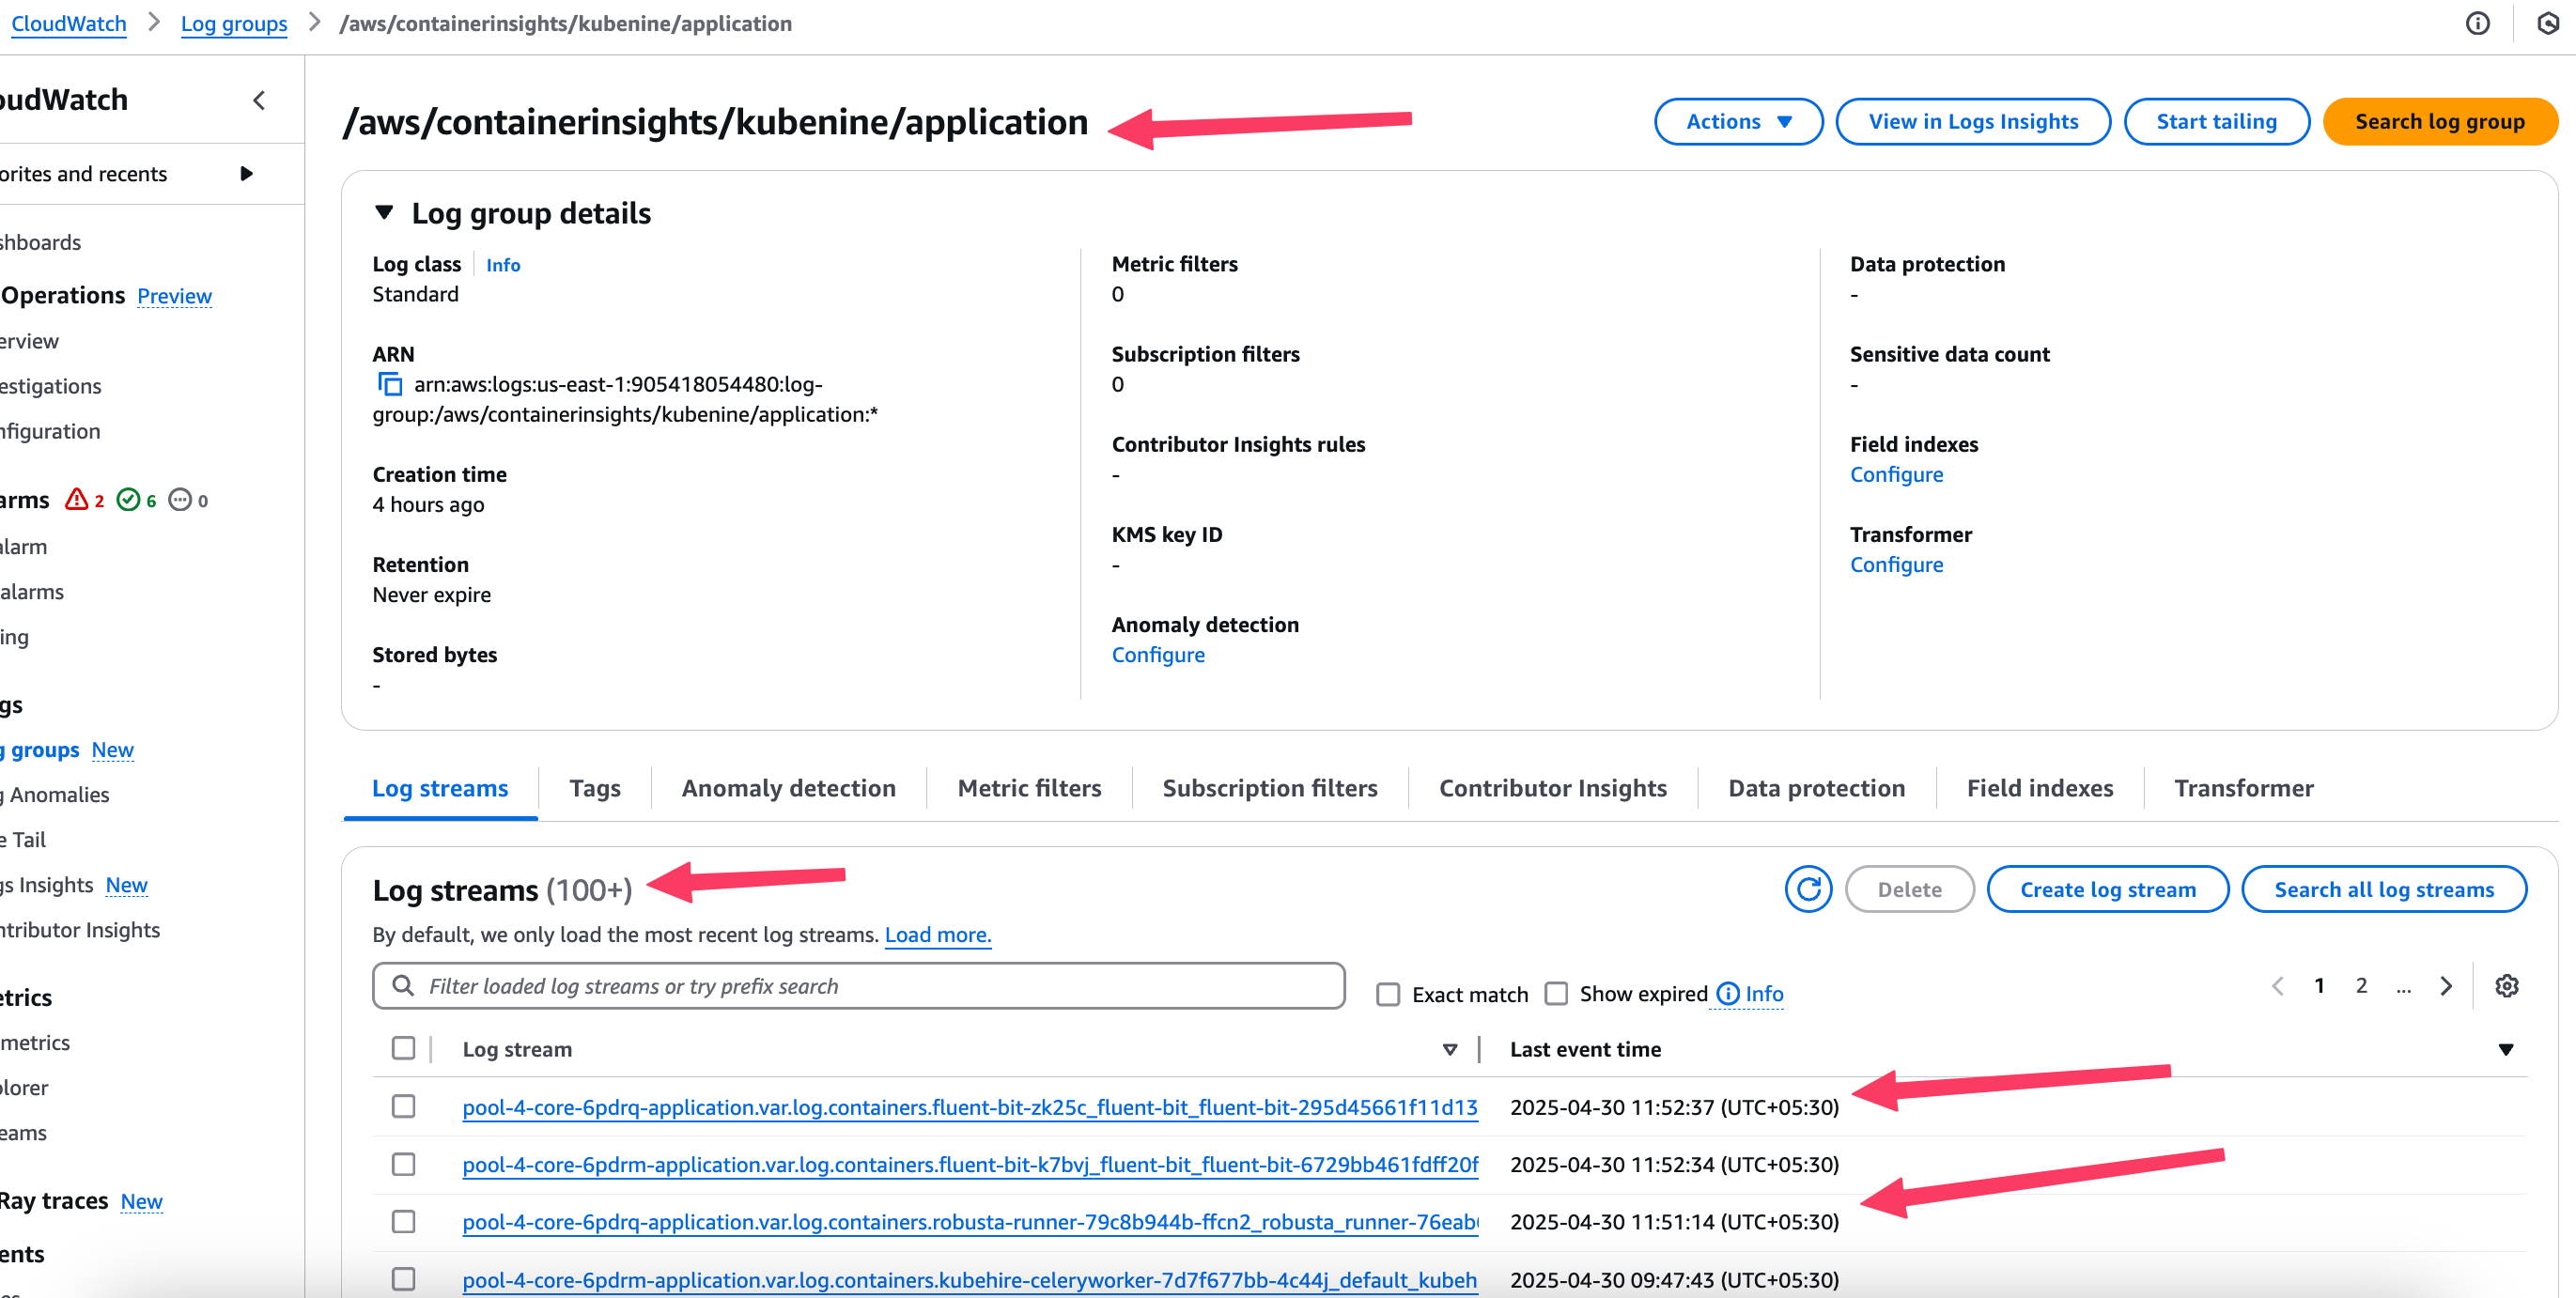The height and width of the screenshot is (1298, 2576).
Task: Open Anomalies item in sidebar
Action: (x=56, y=794)
